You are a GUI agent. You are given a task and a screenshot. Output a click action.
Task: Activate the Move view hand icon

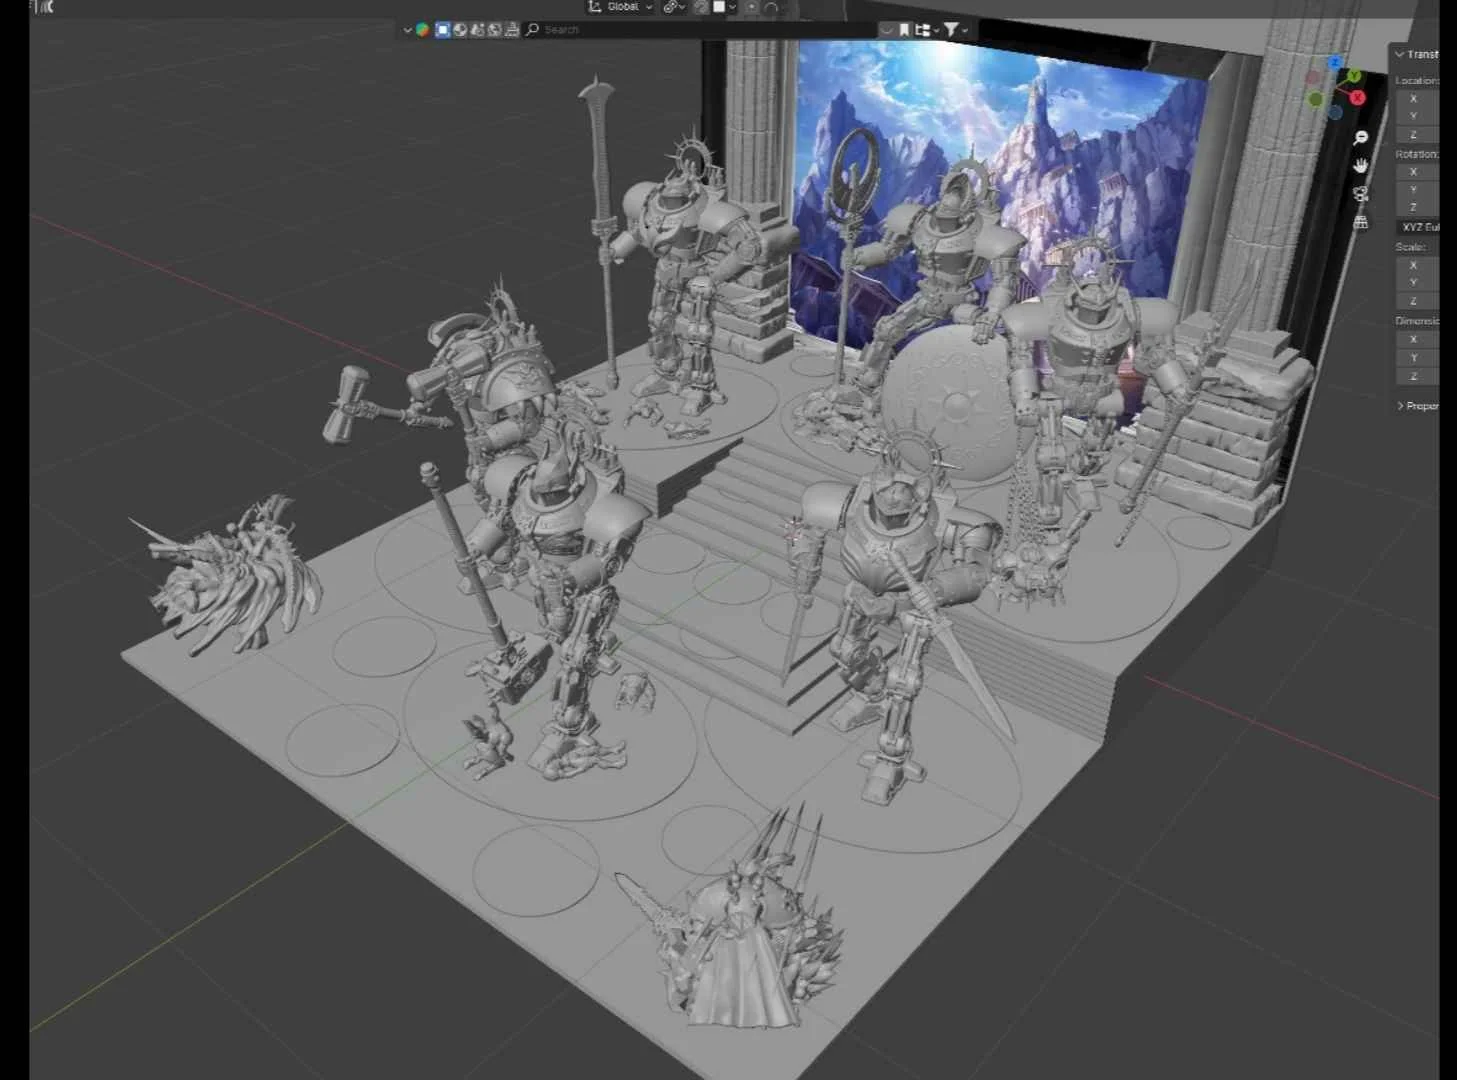[x=1361, y=164]
